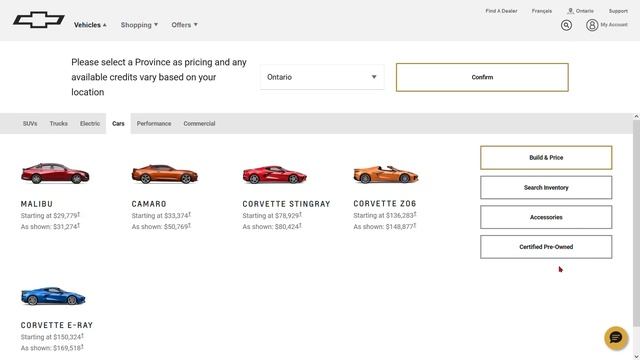
Task: Select the orange Camaro car image
Action: 165,174
